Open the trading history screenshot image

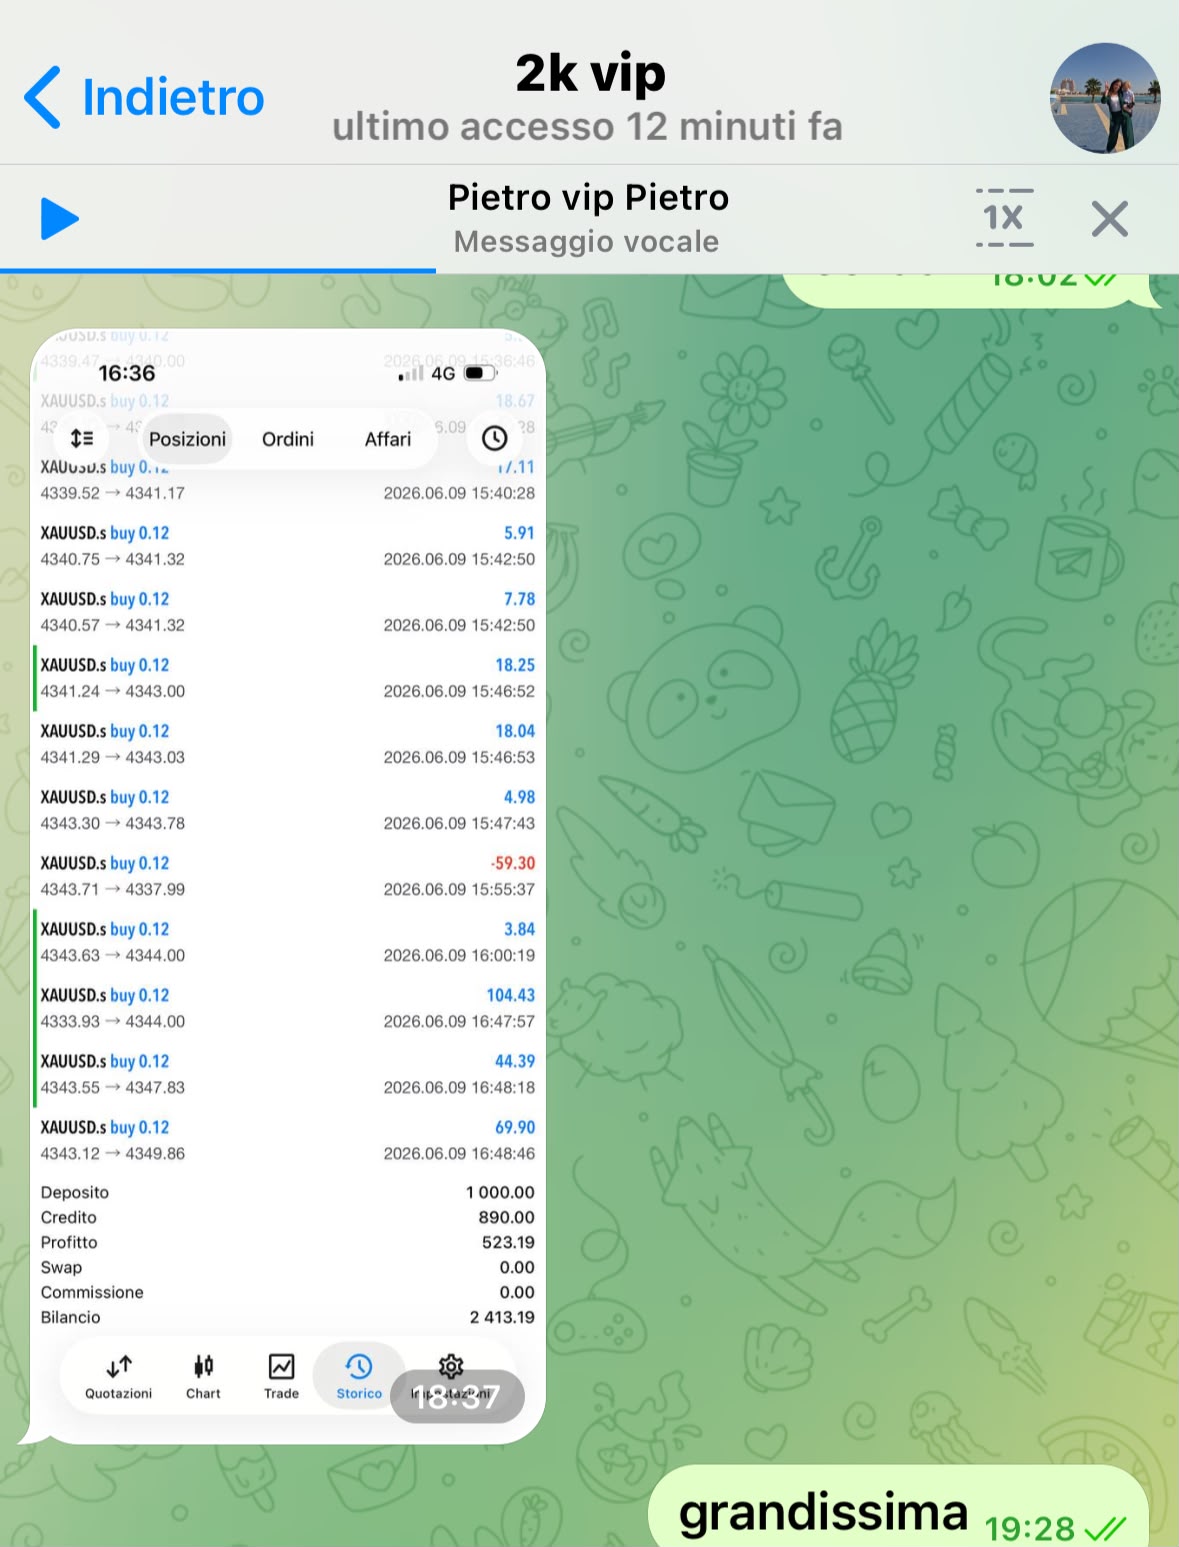click(x=288, y=886)
